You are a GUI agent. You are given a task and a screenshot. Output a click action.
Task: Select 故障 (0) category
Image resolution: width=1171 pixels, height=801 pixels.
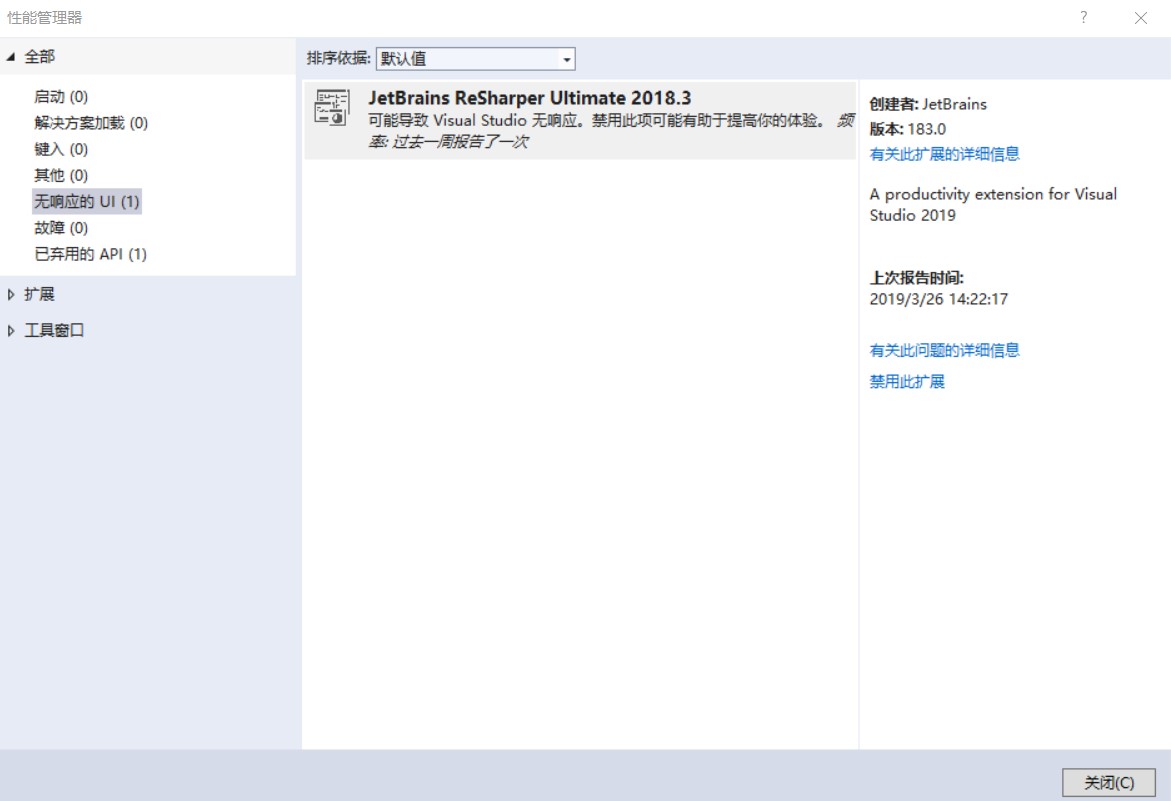[x=61, y=228]
